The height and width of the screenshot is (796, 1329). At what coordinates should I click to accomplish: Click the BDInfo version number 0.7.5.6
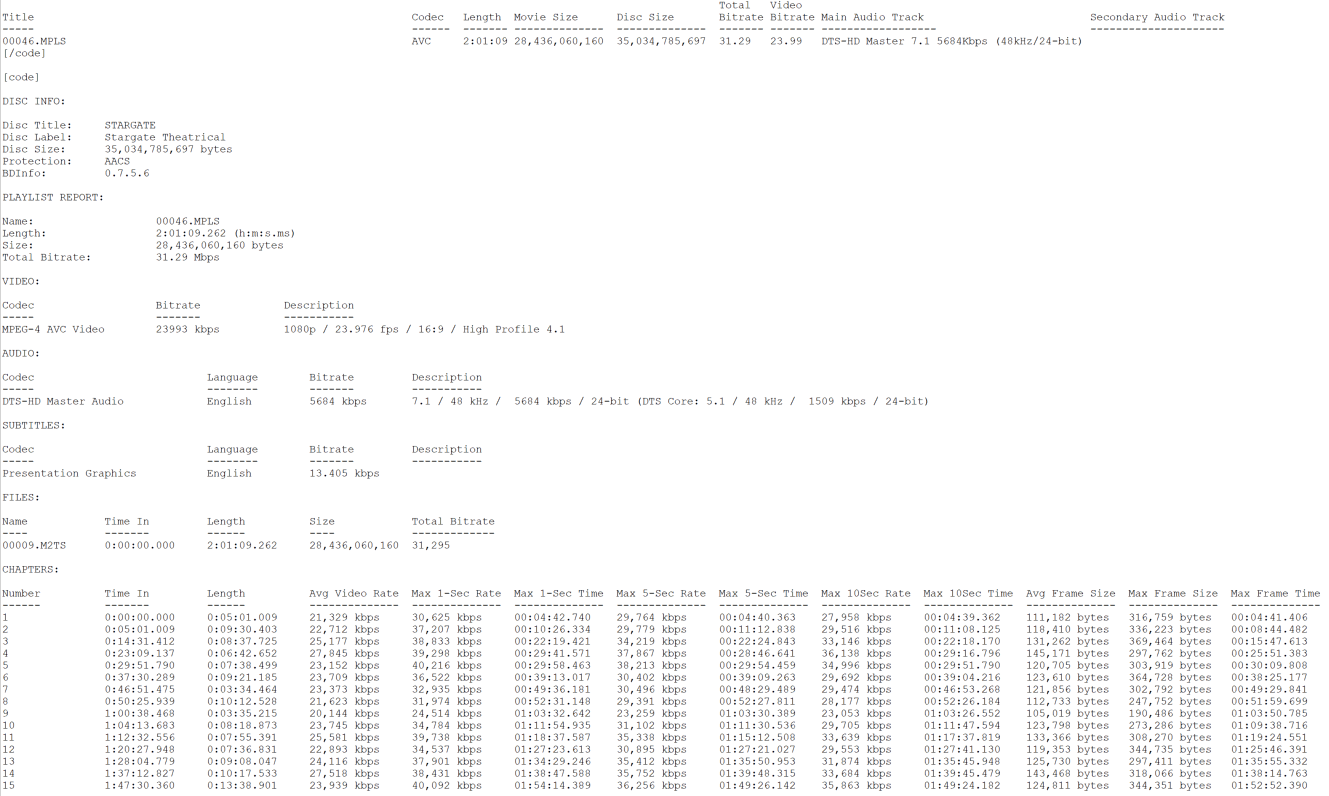(127, 174)
